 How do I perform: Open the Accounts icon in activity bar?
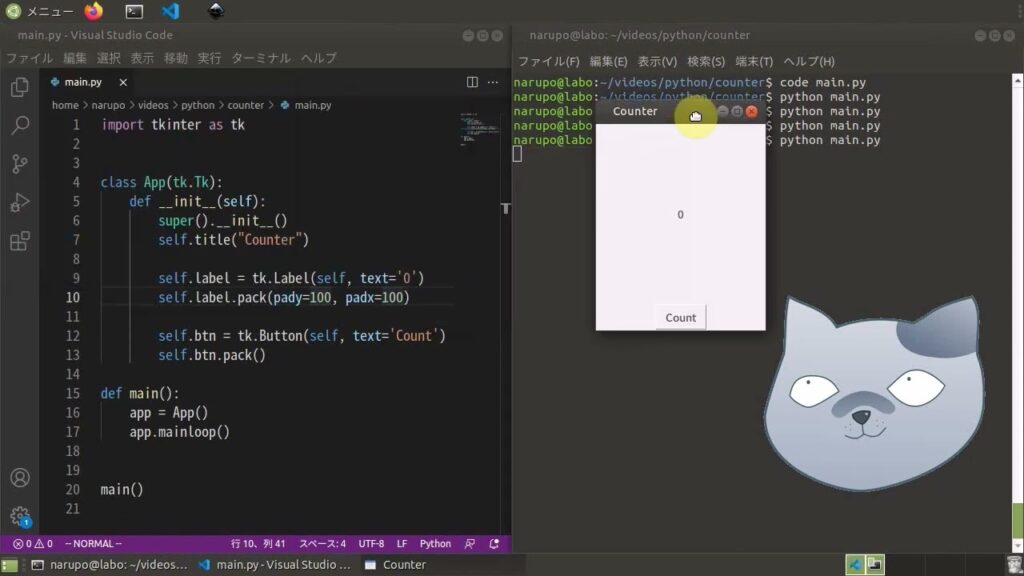point(20,477)
